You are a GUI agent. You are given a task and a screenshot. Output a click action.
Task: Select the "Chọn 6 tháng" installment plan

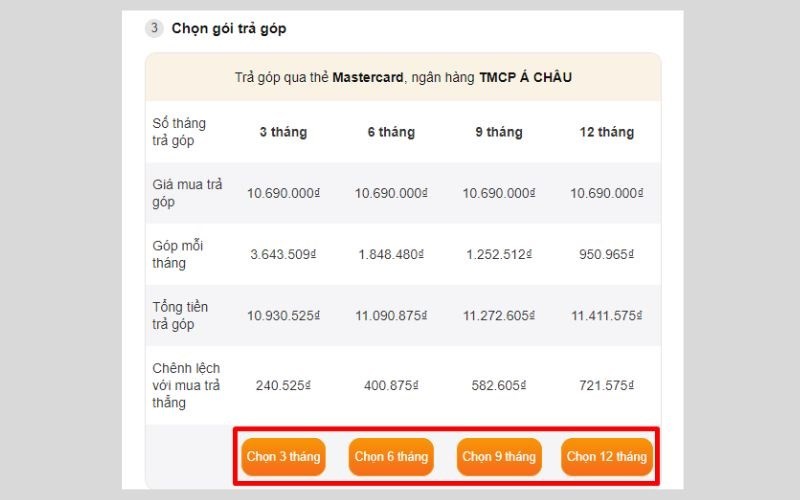point(391,457)
